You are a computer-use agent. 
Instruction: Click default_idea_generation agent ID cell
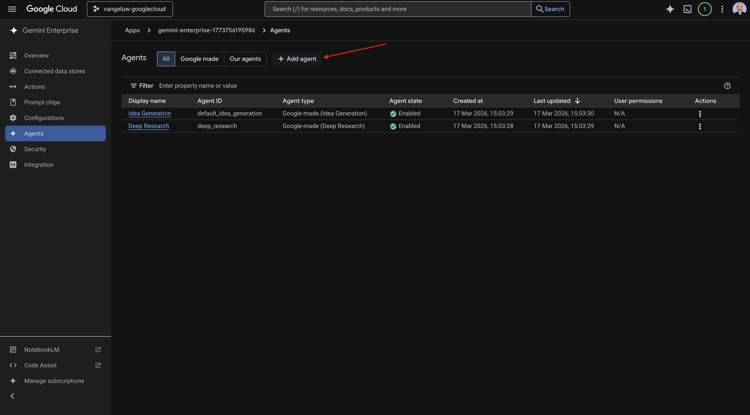click(x=230, y=114)
